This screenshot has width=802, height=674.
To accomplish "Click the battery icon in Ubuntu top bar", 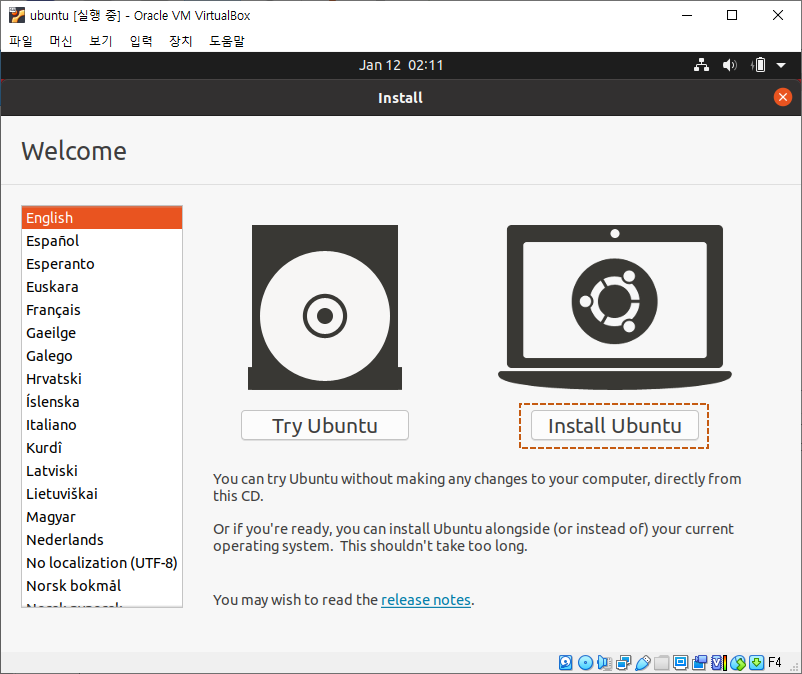I will point(758,65).
